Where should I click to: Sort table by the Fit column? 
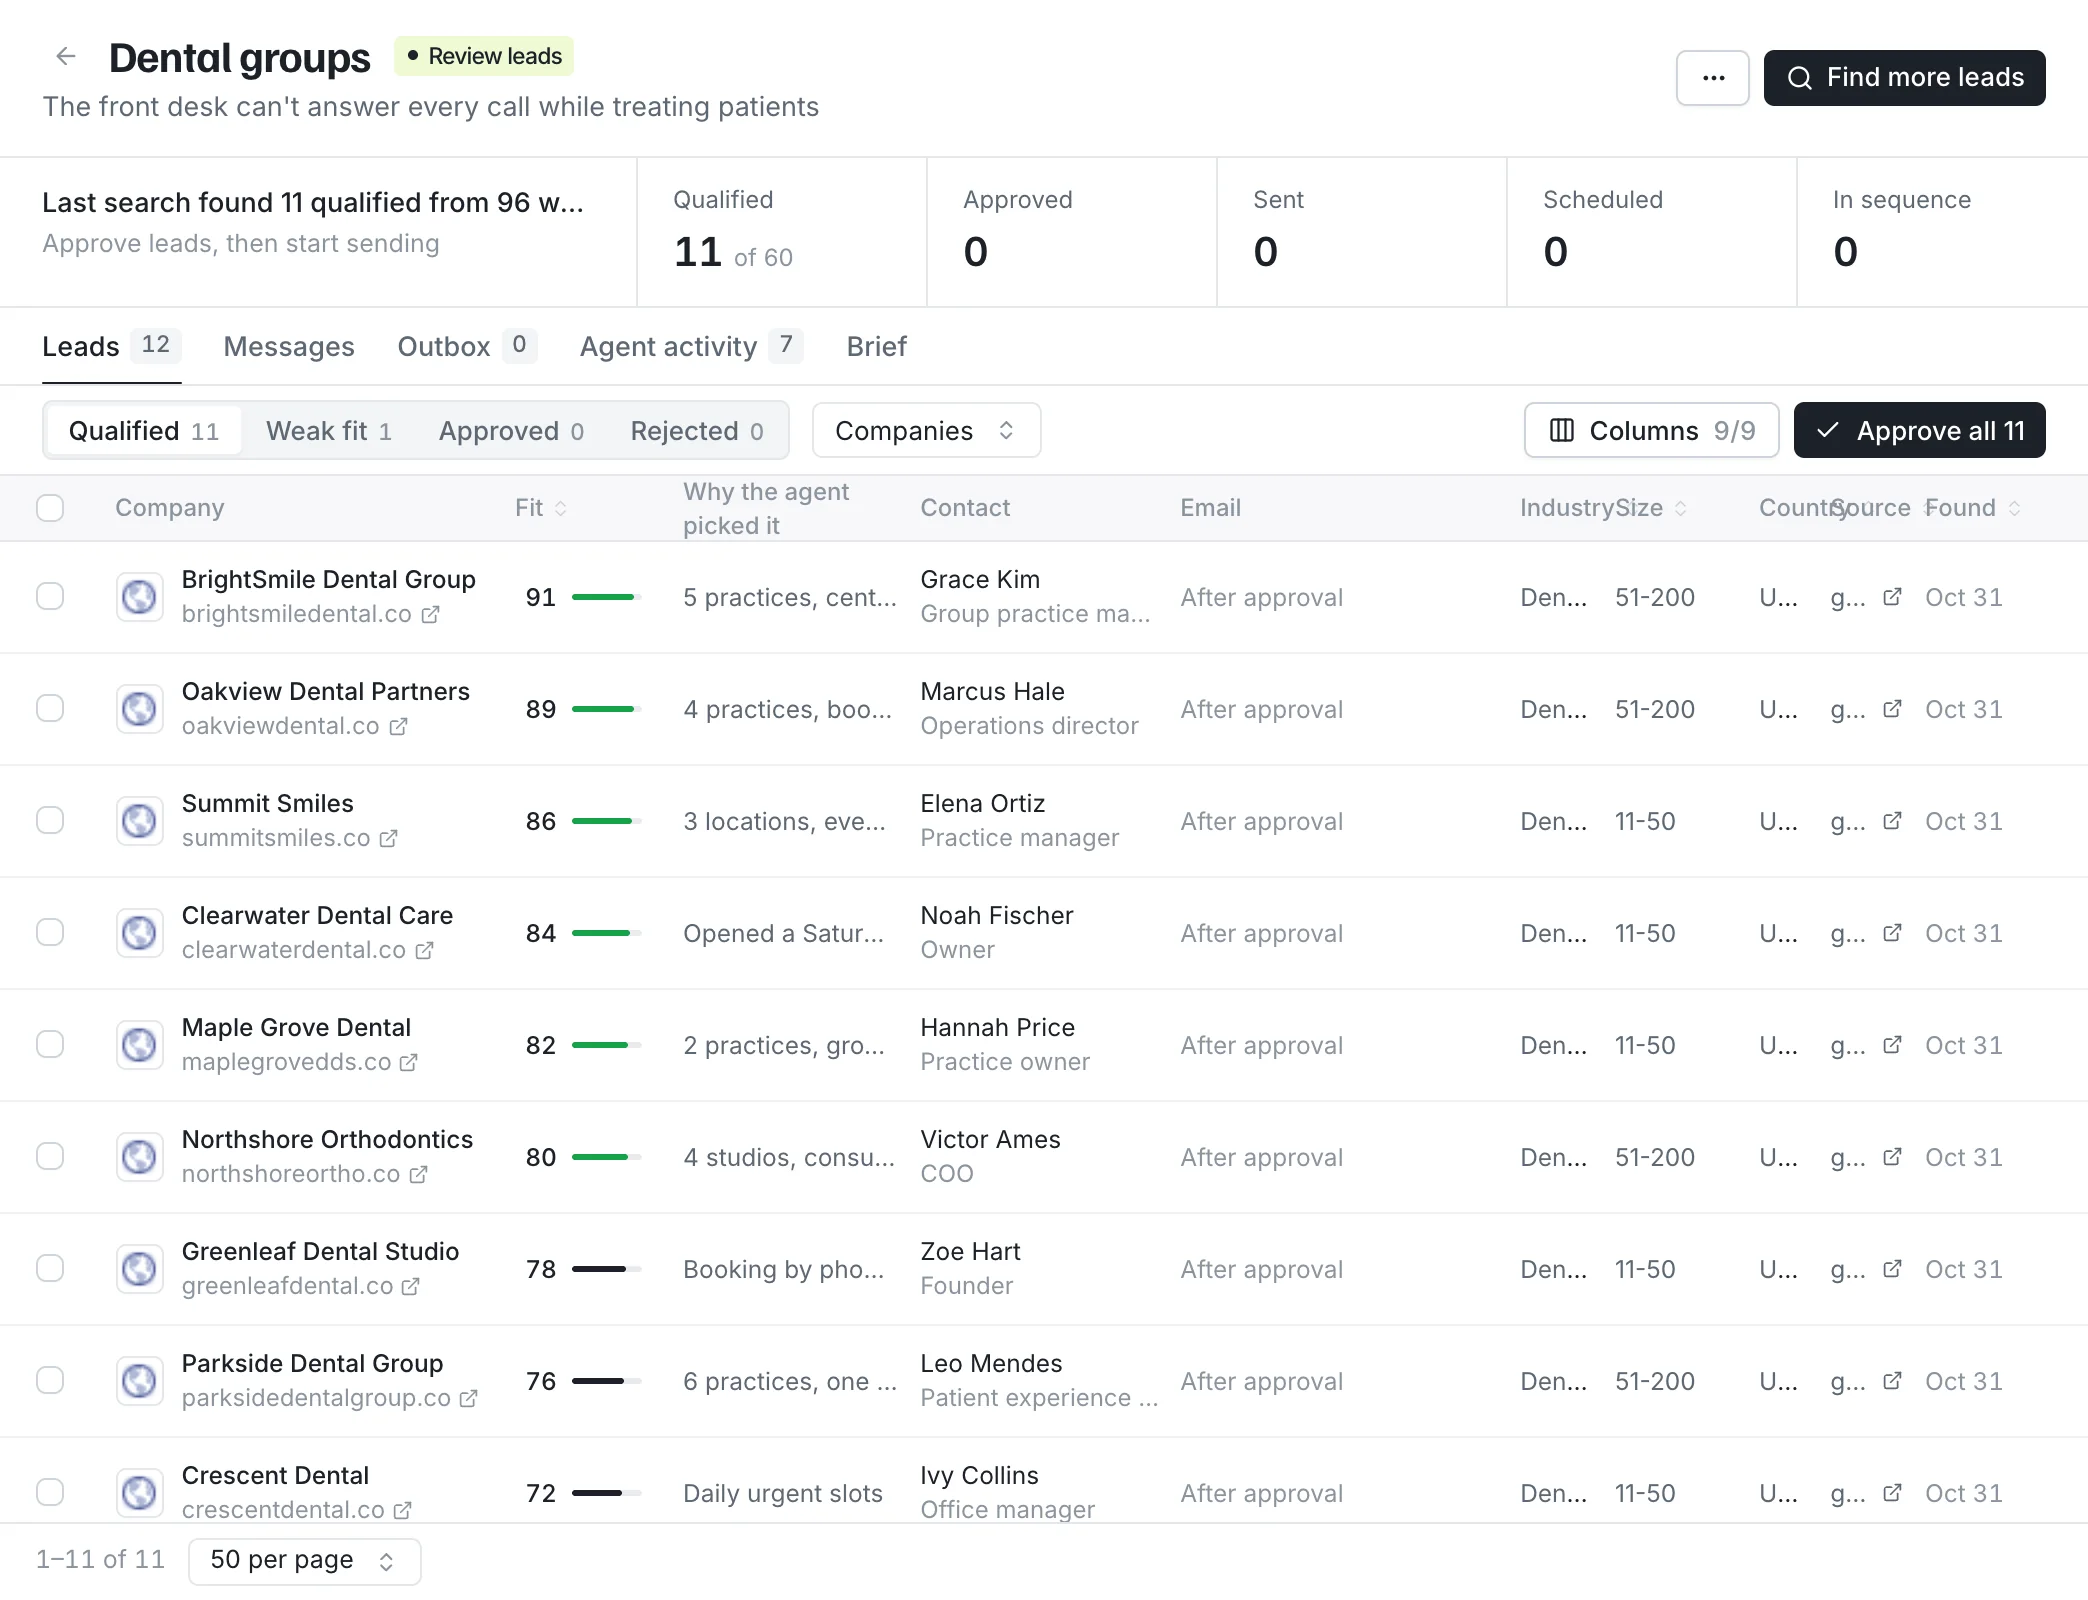pyautogui.click(x=541, y=508)
